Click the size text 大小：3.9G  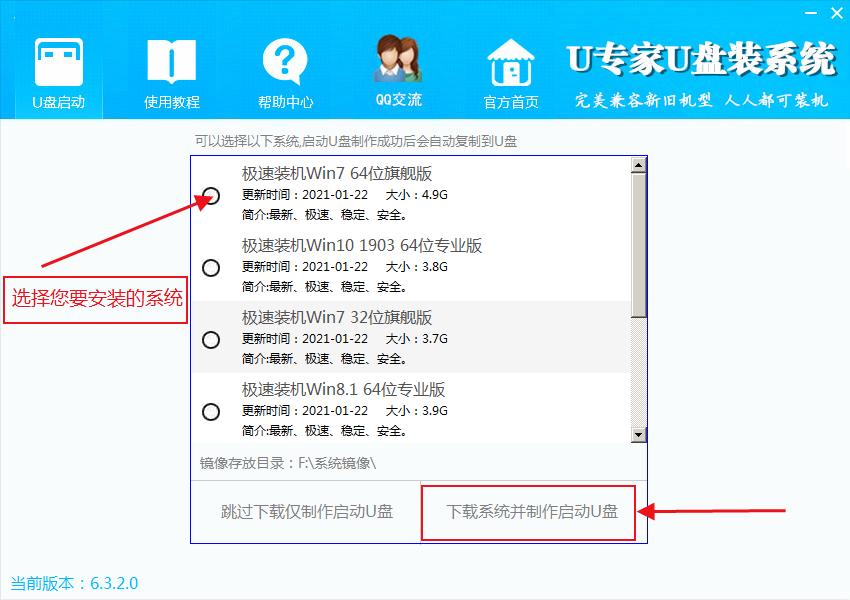[x=416, y=411]
